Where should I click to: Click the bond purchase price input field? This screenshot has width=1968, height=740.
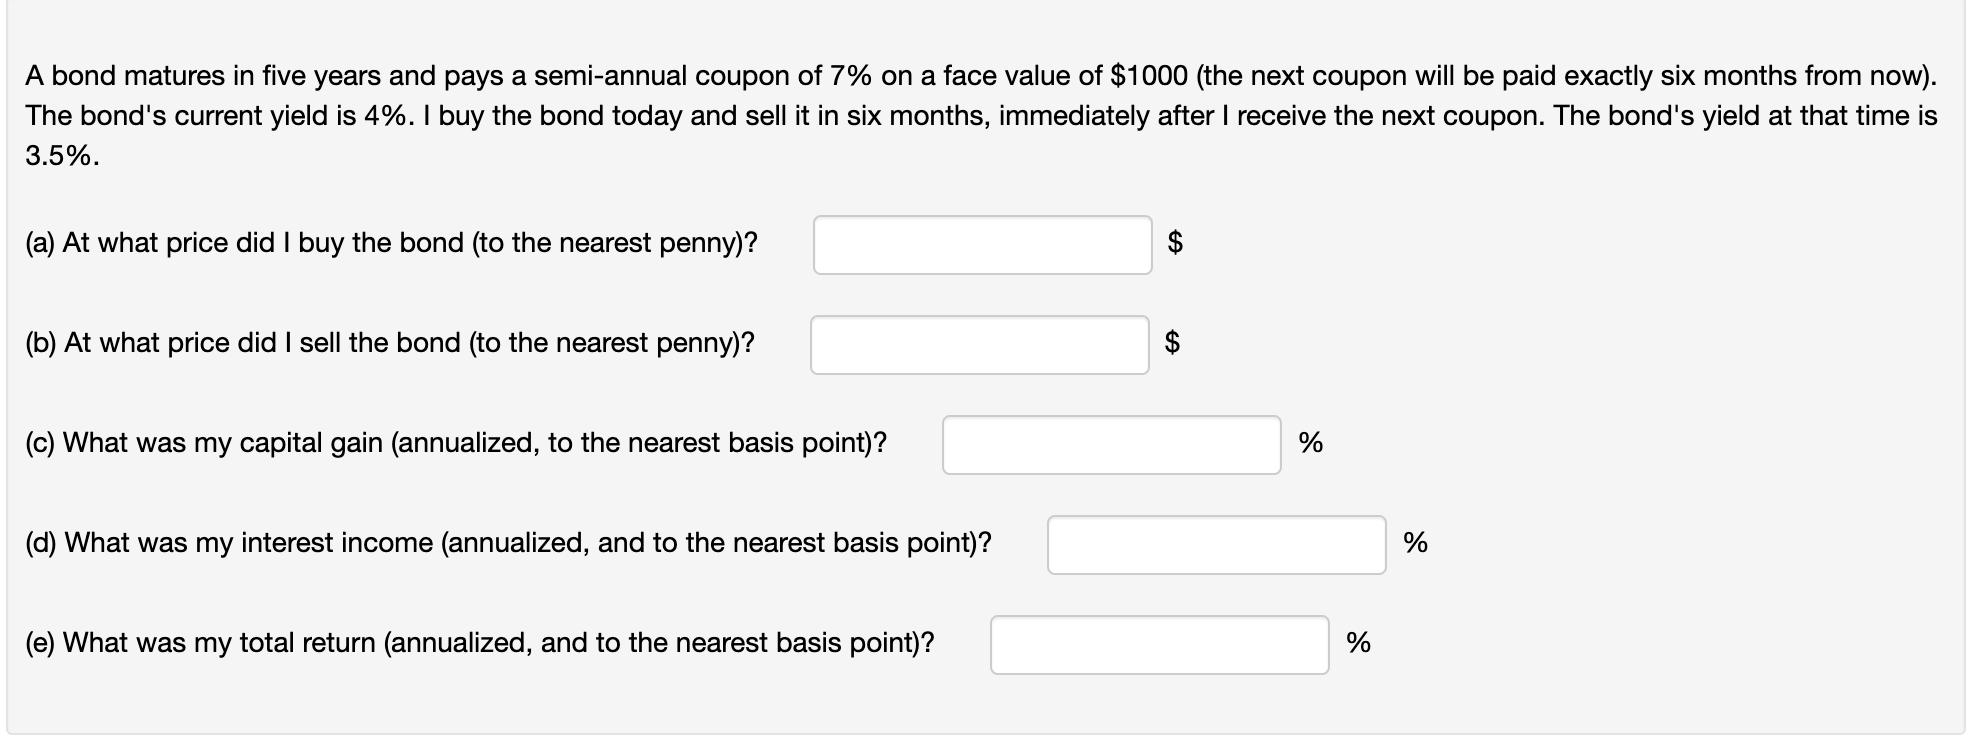coord(982,245)
